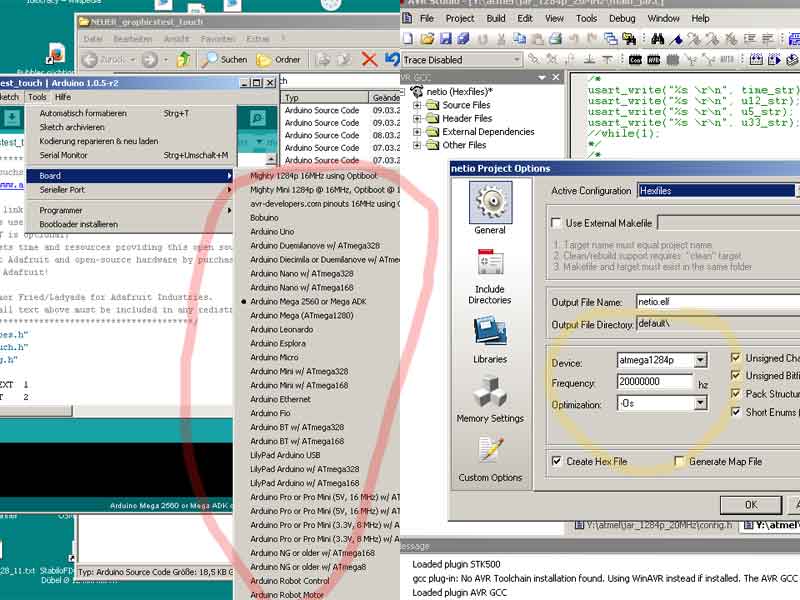Click the 'Con' programmer connect icon

[635, 60]
